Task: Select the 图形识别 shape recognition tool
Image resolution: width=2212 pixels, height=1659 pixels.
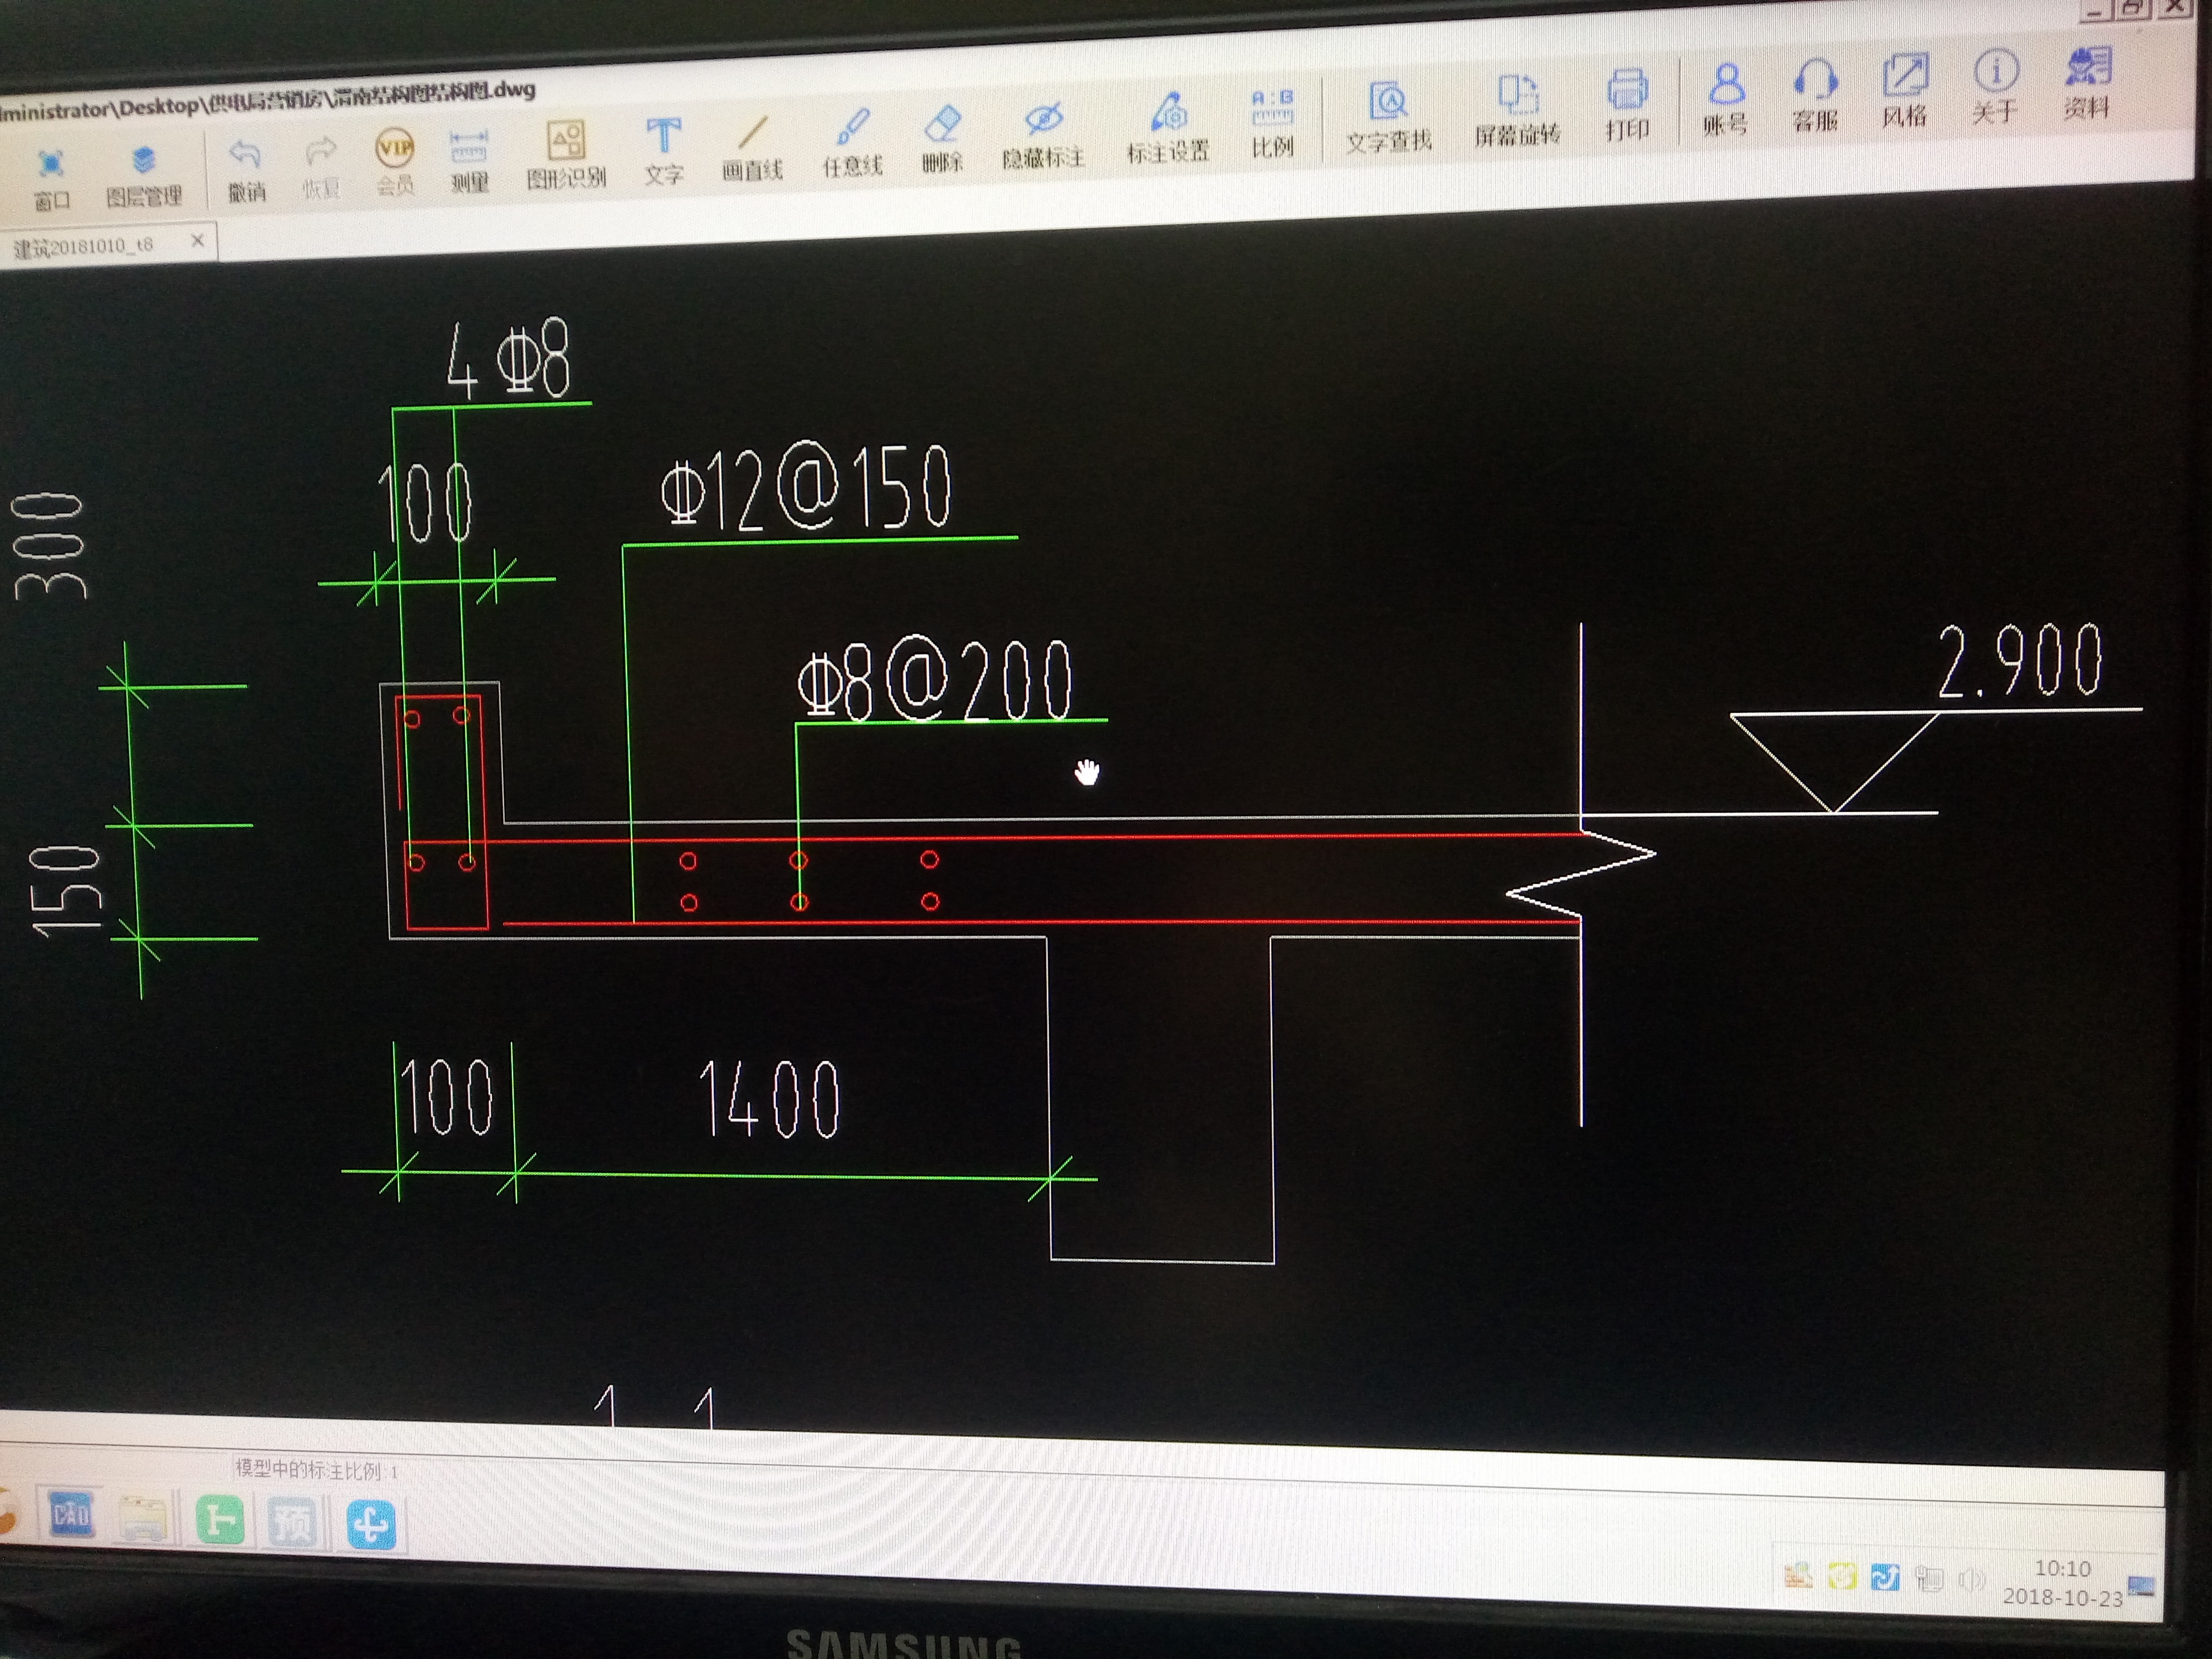Action: point(566,155)
